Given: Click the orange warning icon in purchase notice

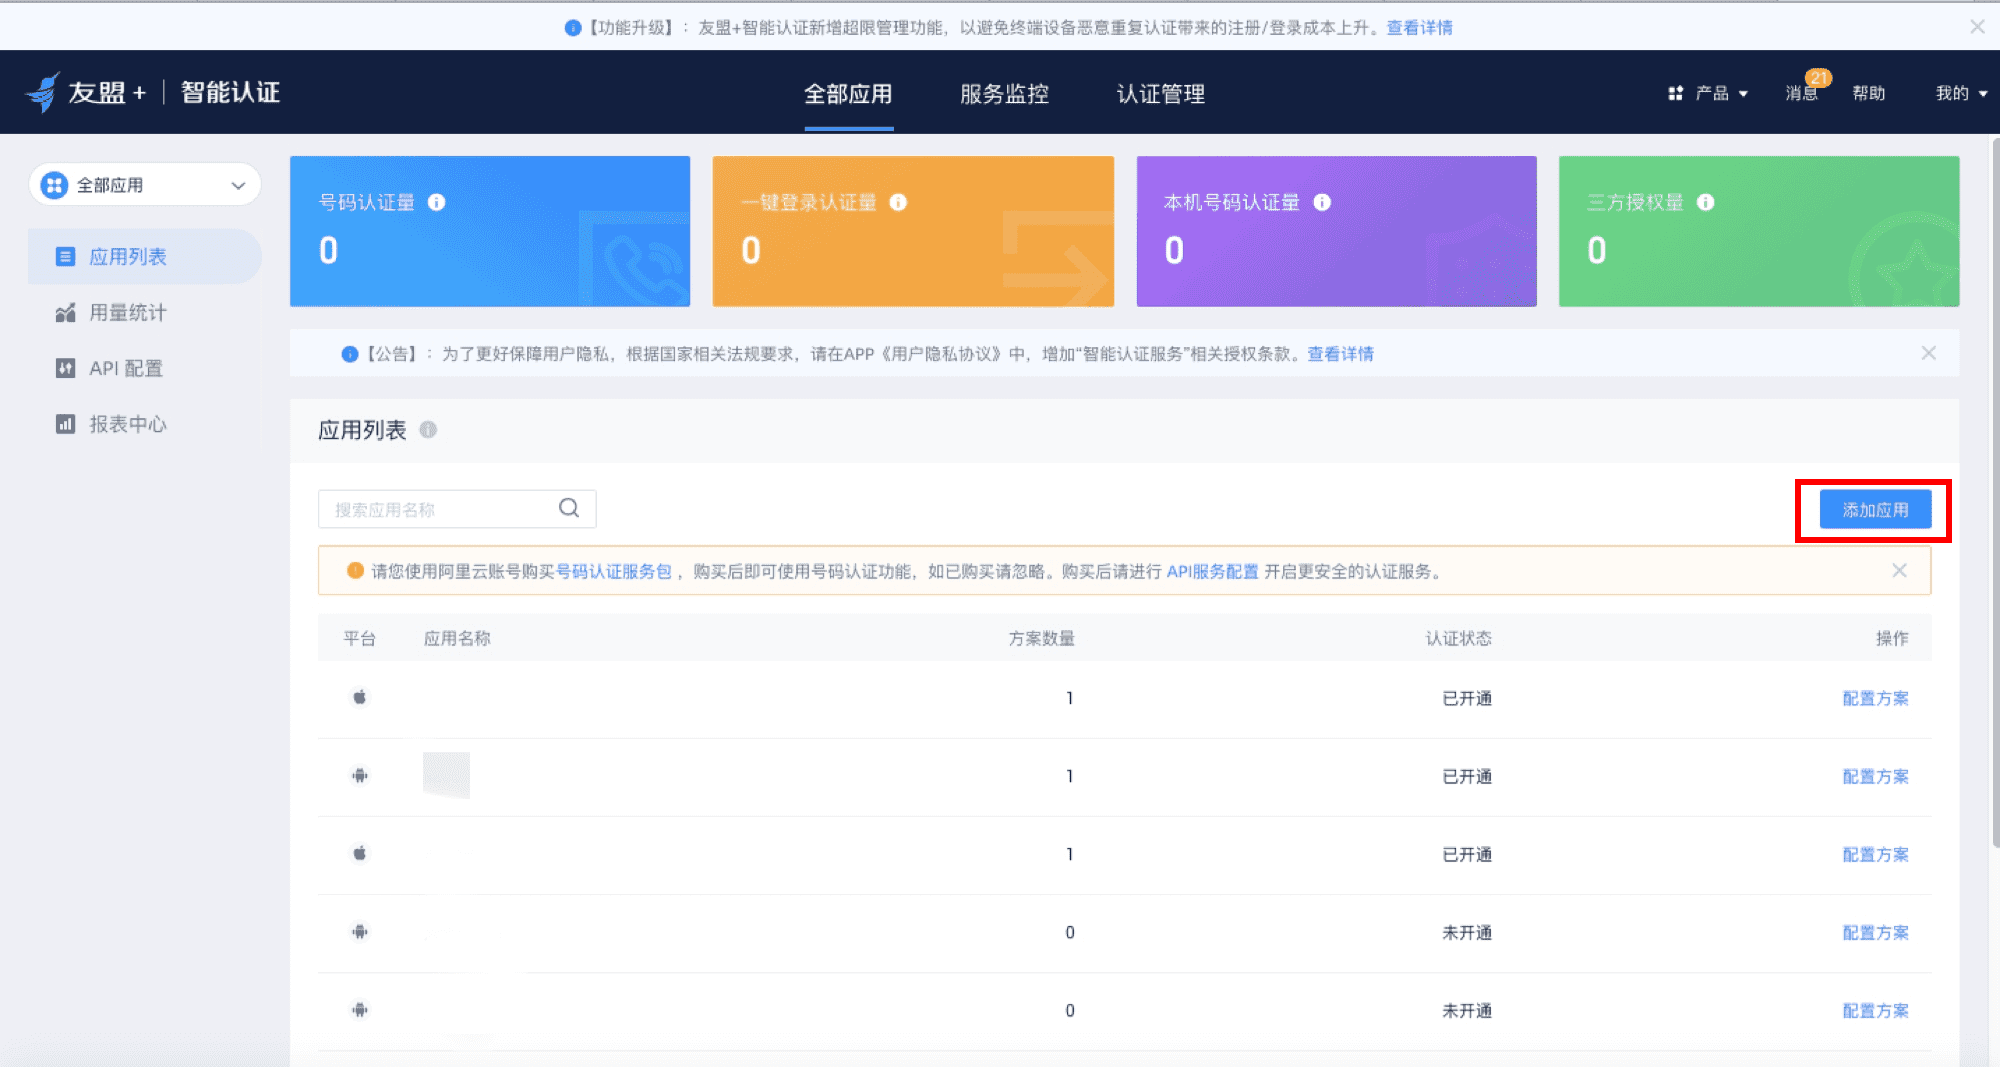Looking at the screenshot, I should [x=355, y=571].
